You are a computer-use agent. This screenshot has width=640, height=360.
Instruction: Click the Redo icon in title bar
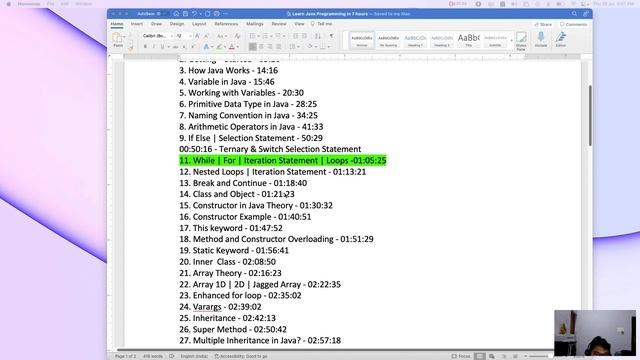[x=207, y=14]
